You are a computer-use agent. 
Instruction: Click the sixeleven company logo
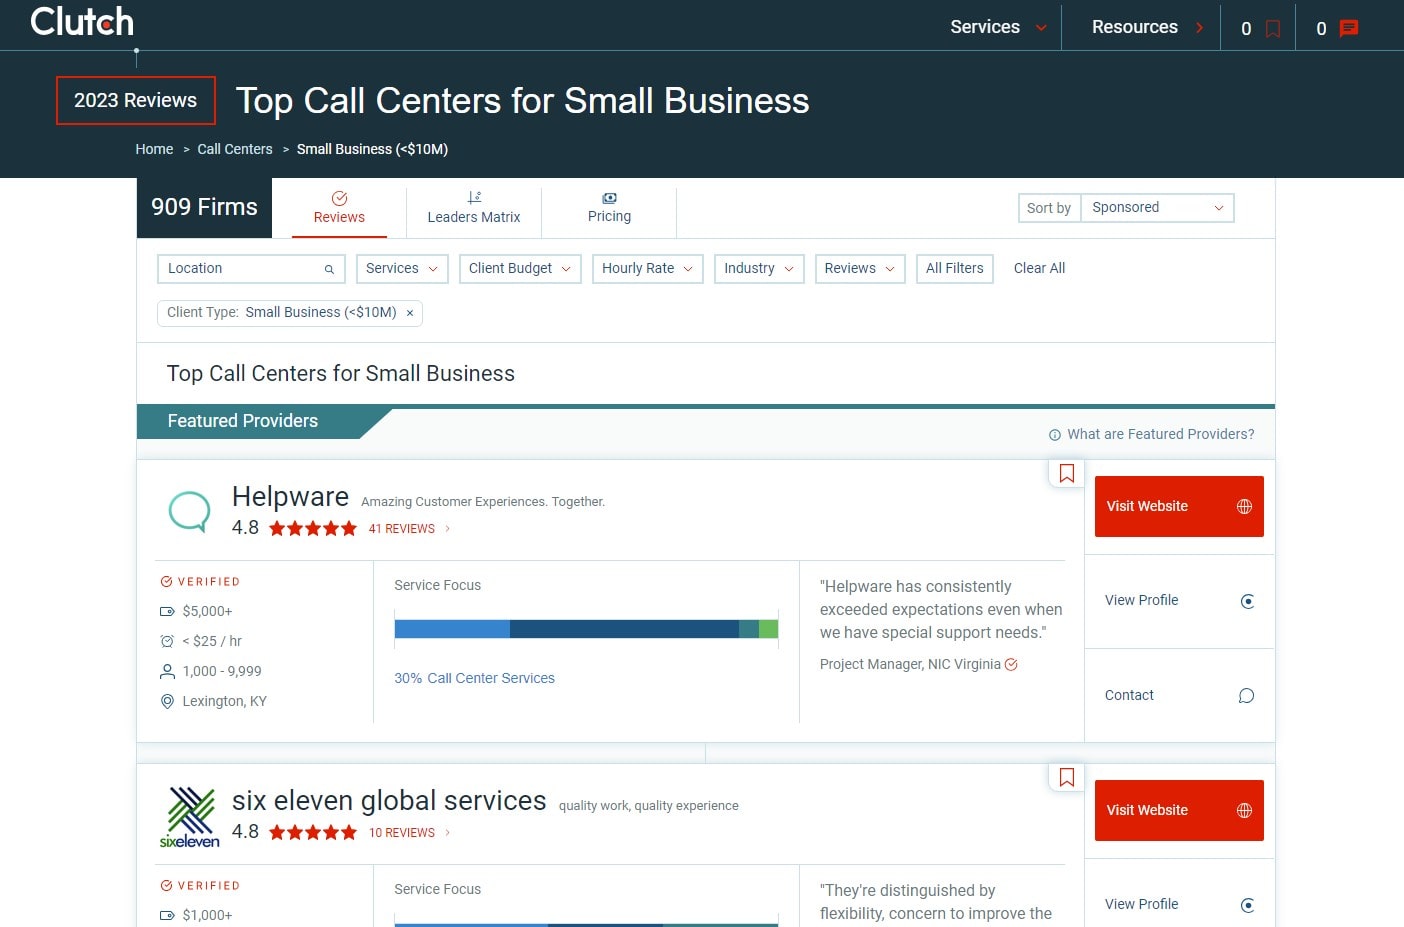click(x=190, y=816)
